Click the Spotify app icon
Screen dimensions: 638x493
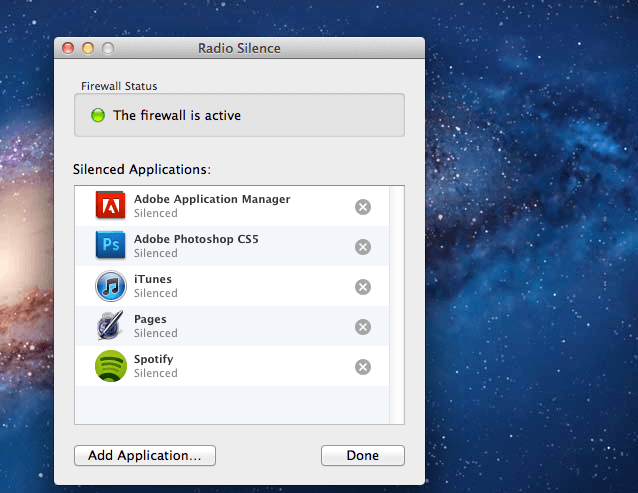111,366
